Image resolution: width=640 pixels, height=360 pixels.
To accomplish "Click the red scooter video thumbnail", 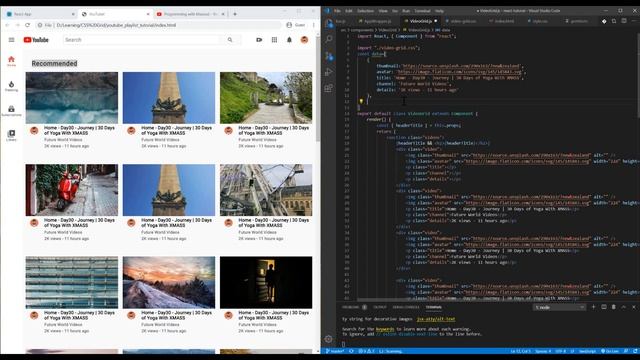I will click(x=72, y=190).
